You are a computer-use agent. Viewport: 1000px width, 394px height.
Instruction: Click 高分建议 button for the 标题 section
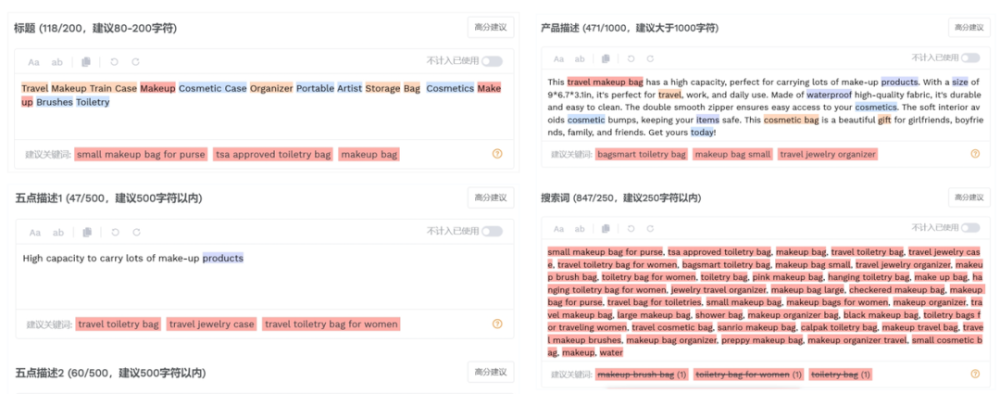point(490,27)
